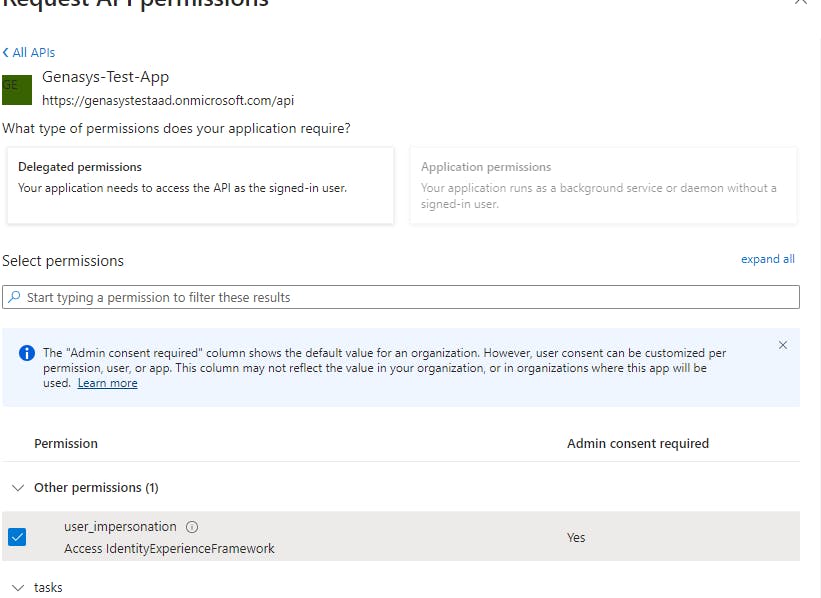This screenshot has width=821, height=598.
Task: Click the Admin consent required column header
Action: click(638, 444)
